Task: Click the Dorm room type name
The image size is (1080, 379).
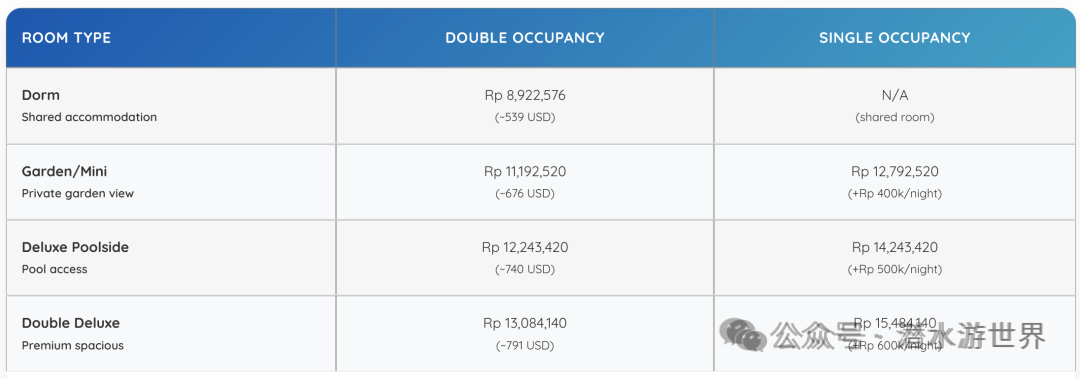Action: pyautogui.click(x=41, y=95)
